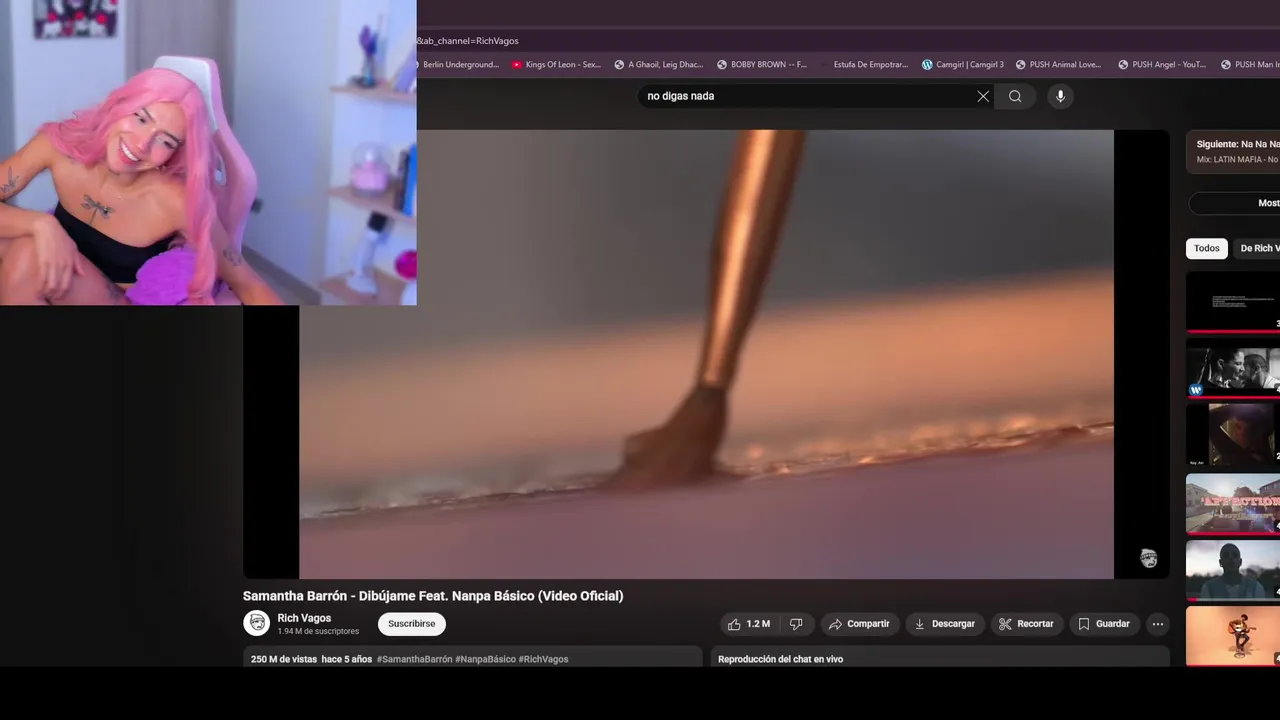
Task: Open the Camgirl | Camgirl 3 bookmark
Action: pos(962,64)
